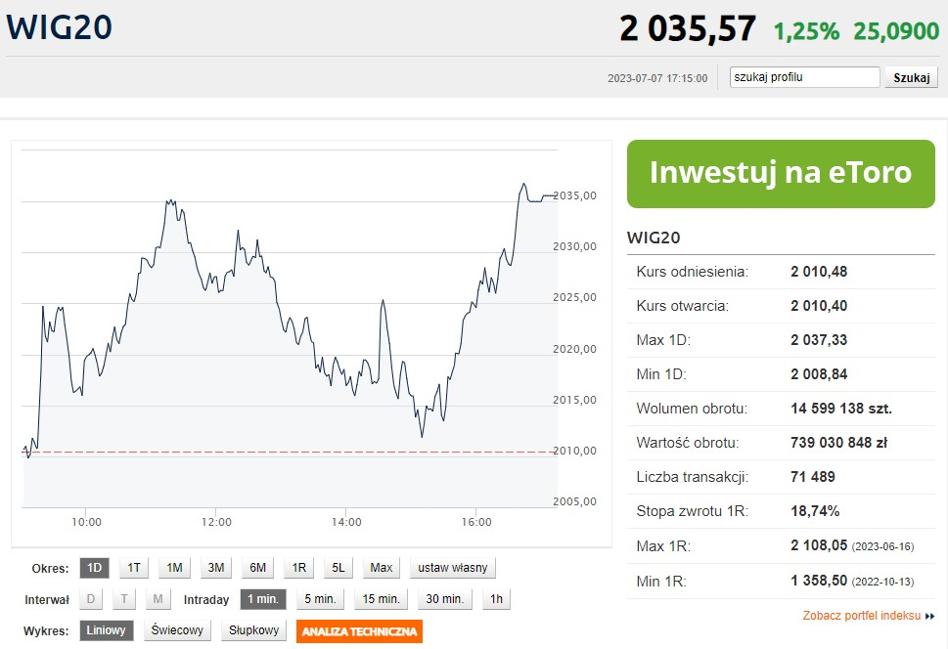Screen dimensions: 948x649
Task: Choose the 3M period
Action: point(216,568)
